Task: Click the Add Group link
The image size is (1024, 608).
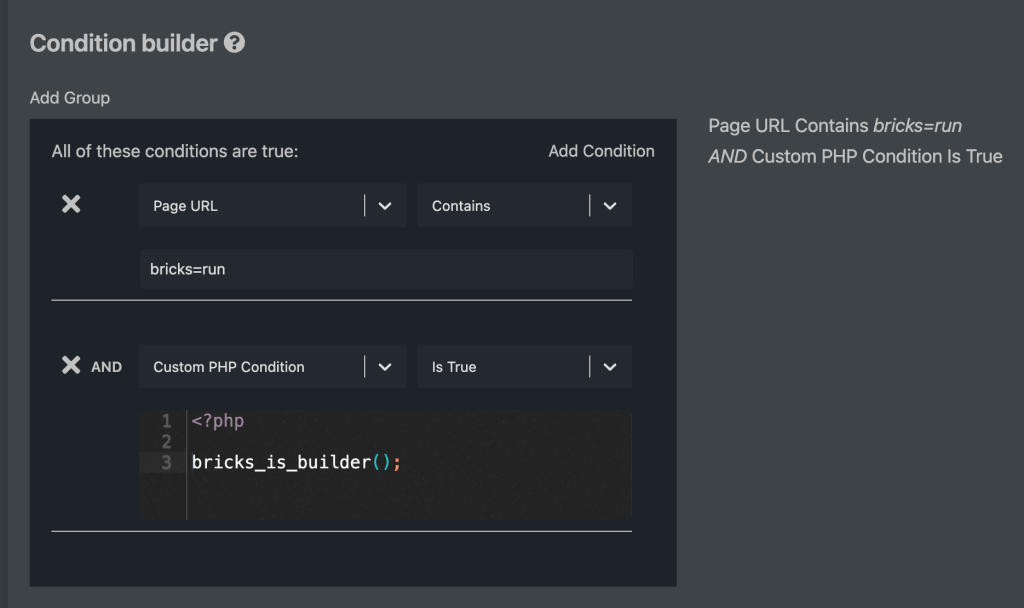Action: coord(70,98)
